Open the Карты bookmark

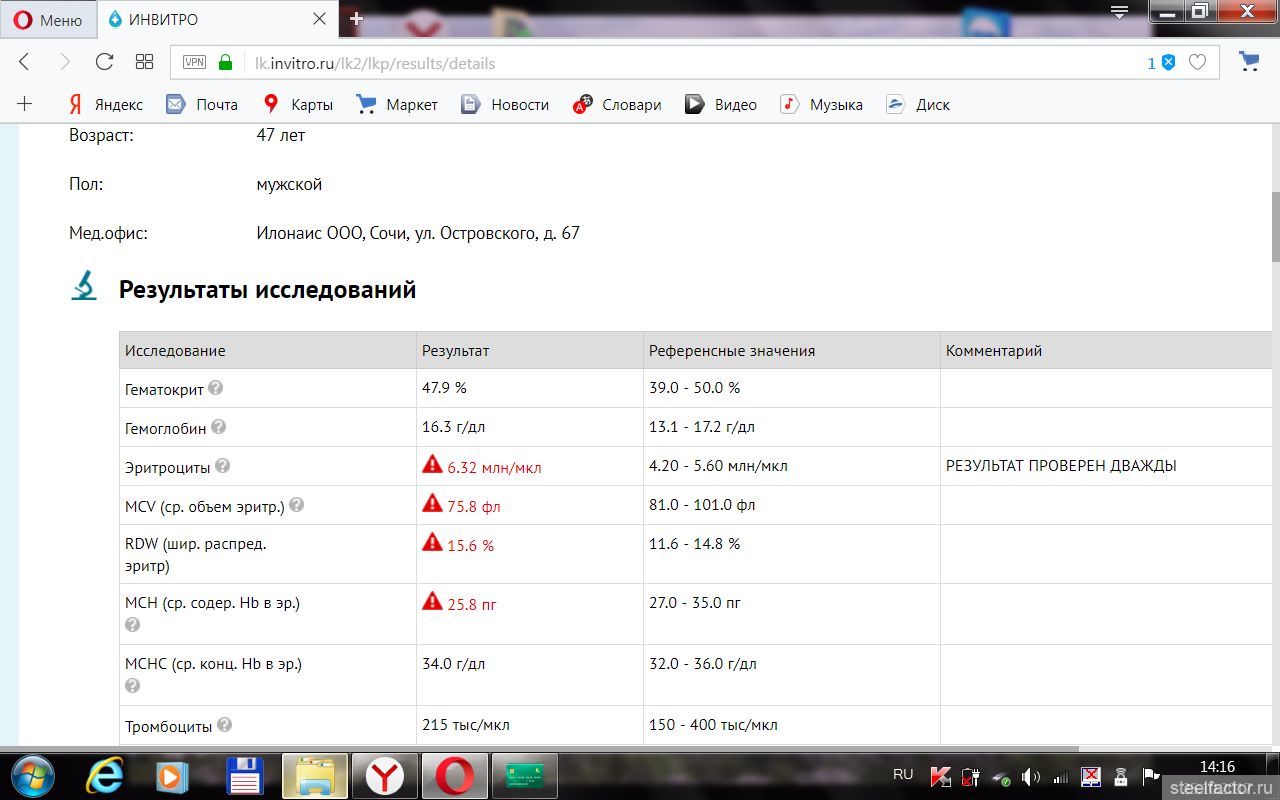pyautogui.click(x=298, y=104)
